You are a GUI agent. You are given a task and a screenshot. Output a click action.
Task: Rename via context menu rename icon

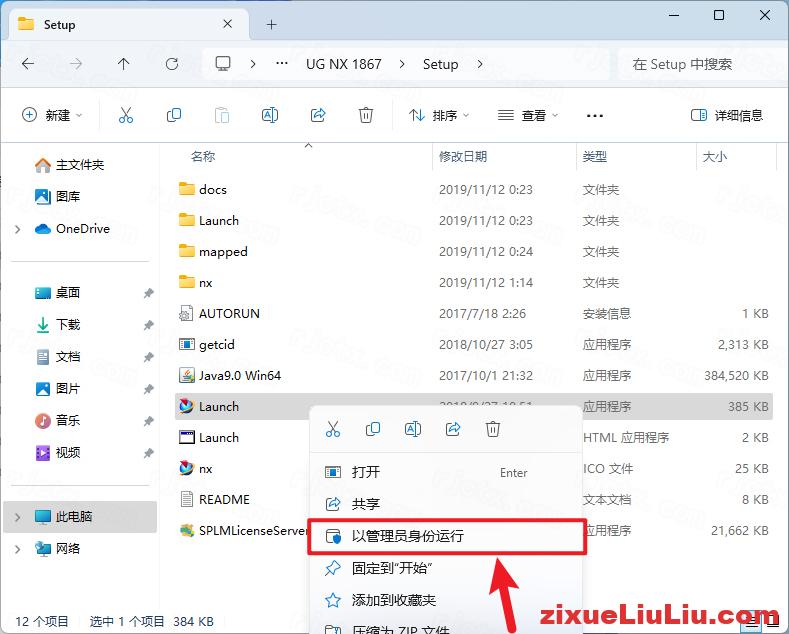click(413, 429)
